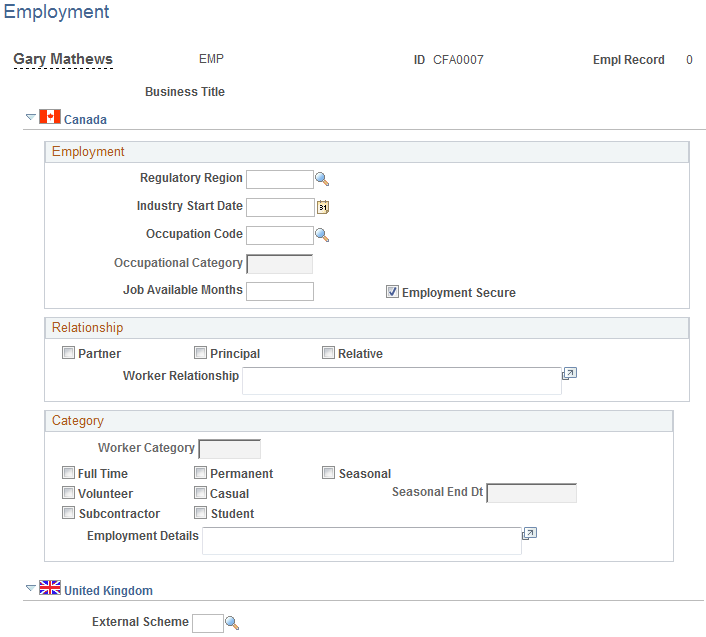
Task: Click the United Kingdom flag icon
Action: pyautogui.click(x=50, y=587)
